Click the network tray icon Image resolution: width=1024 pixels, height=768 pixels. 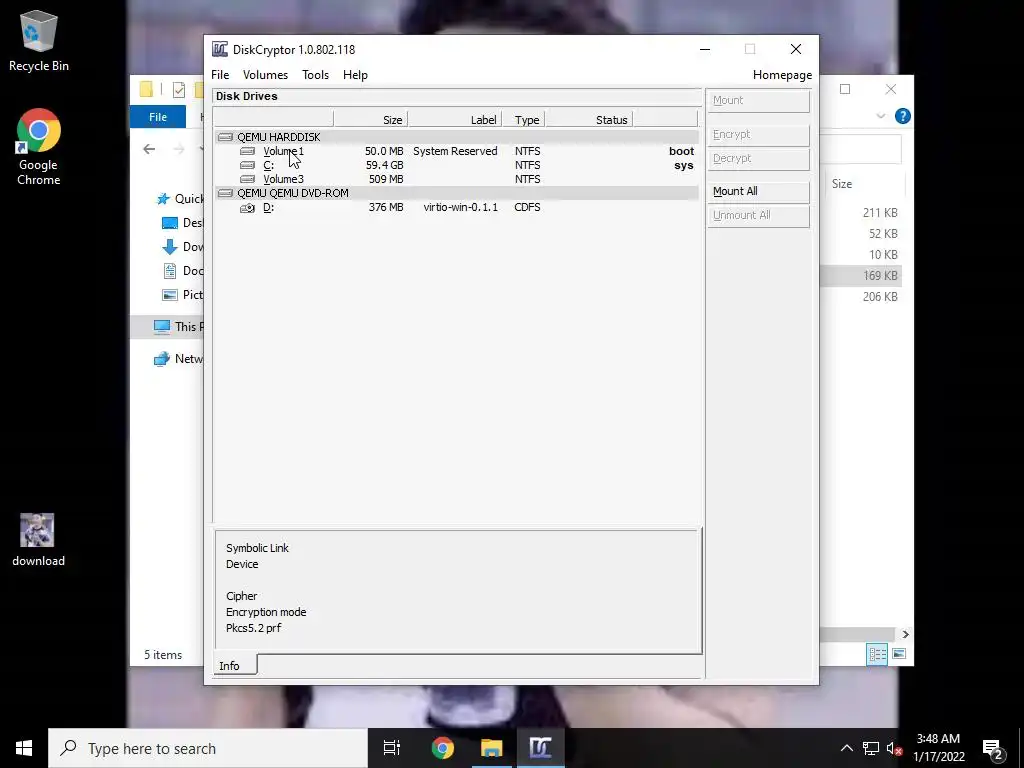pyautogui.click(x=871, y=748)
